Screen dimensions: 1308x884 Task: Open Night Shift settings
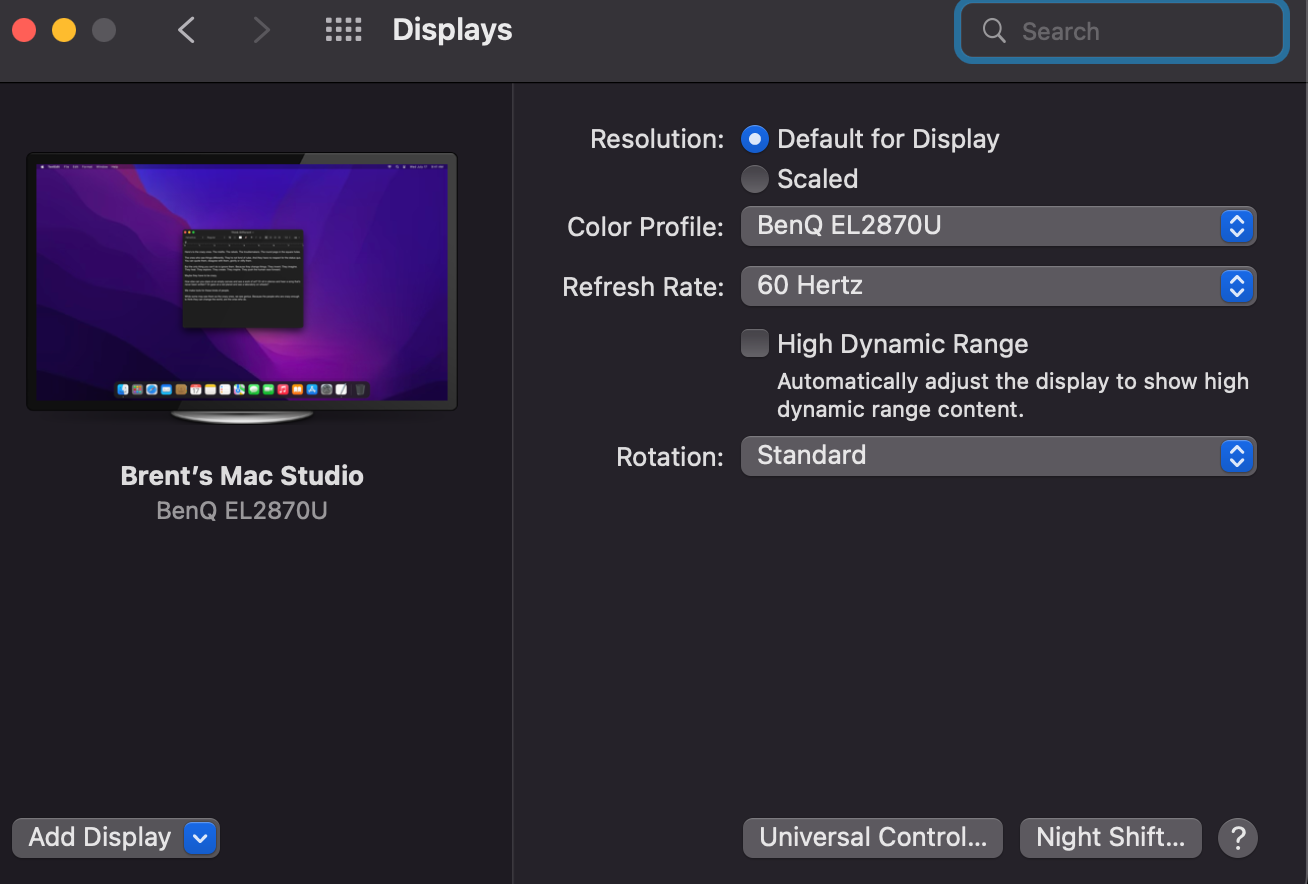pos(1110,837)
